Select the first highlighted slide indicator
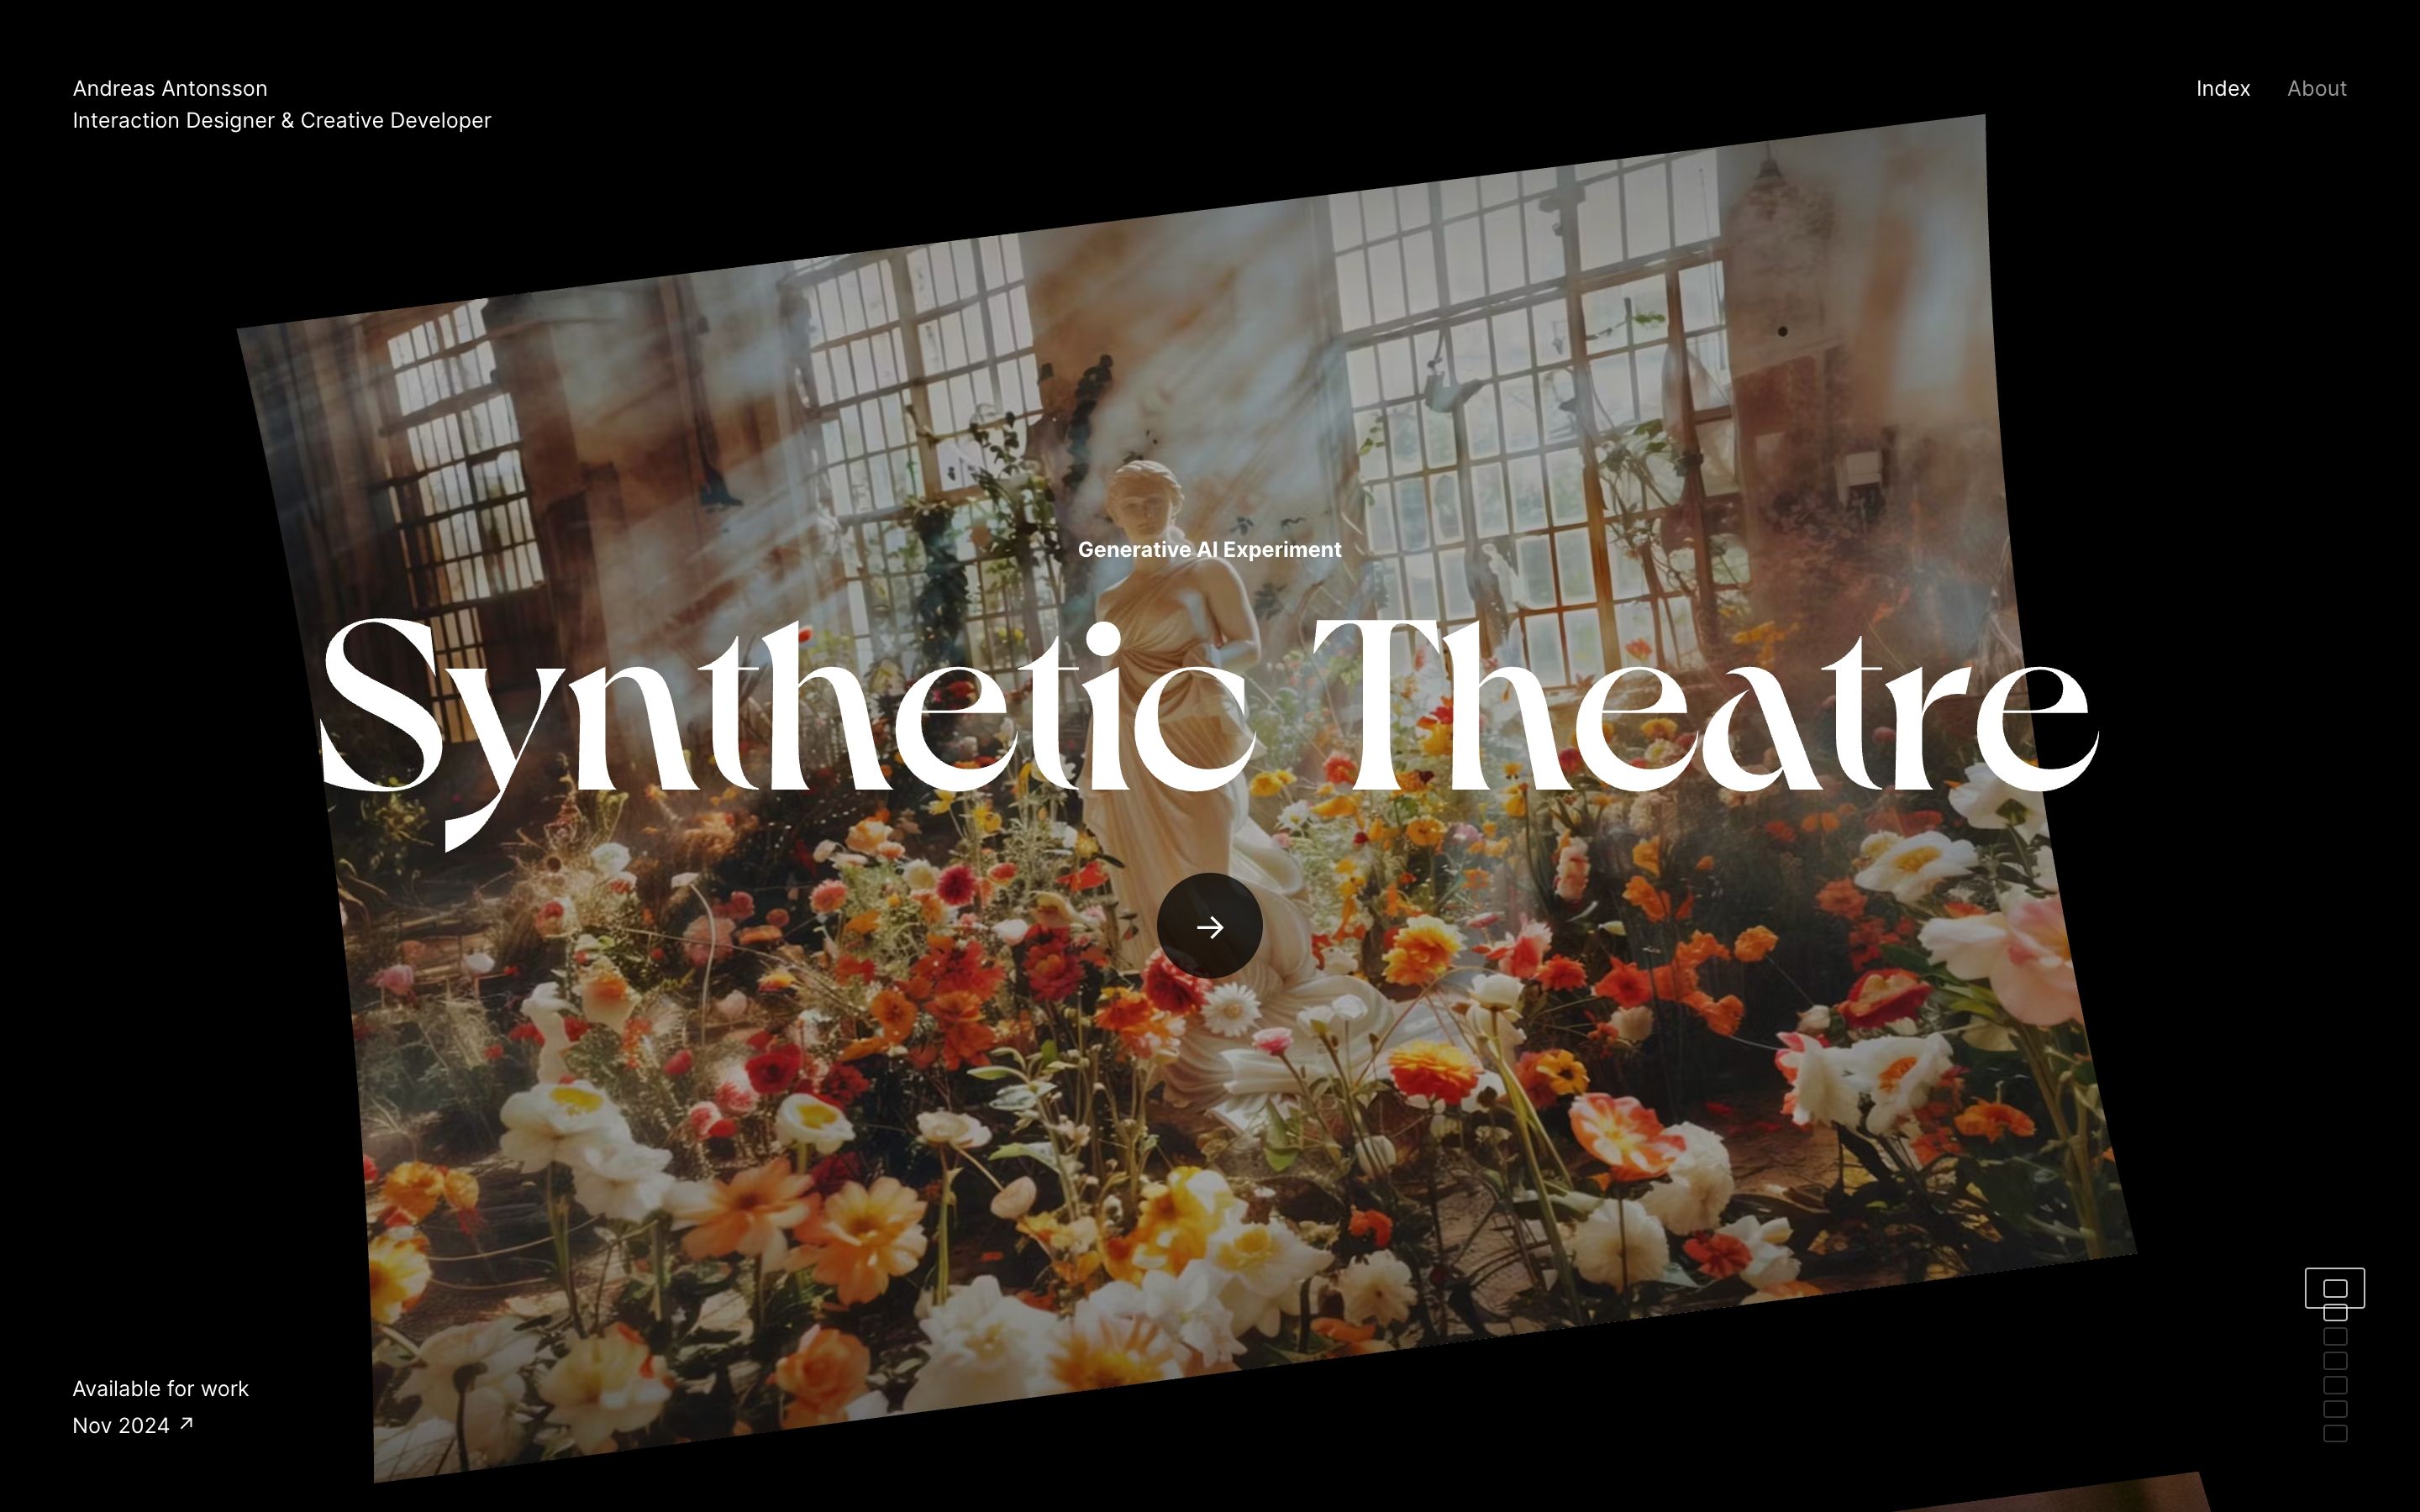 (2334, 1288)
